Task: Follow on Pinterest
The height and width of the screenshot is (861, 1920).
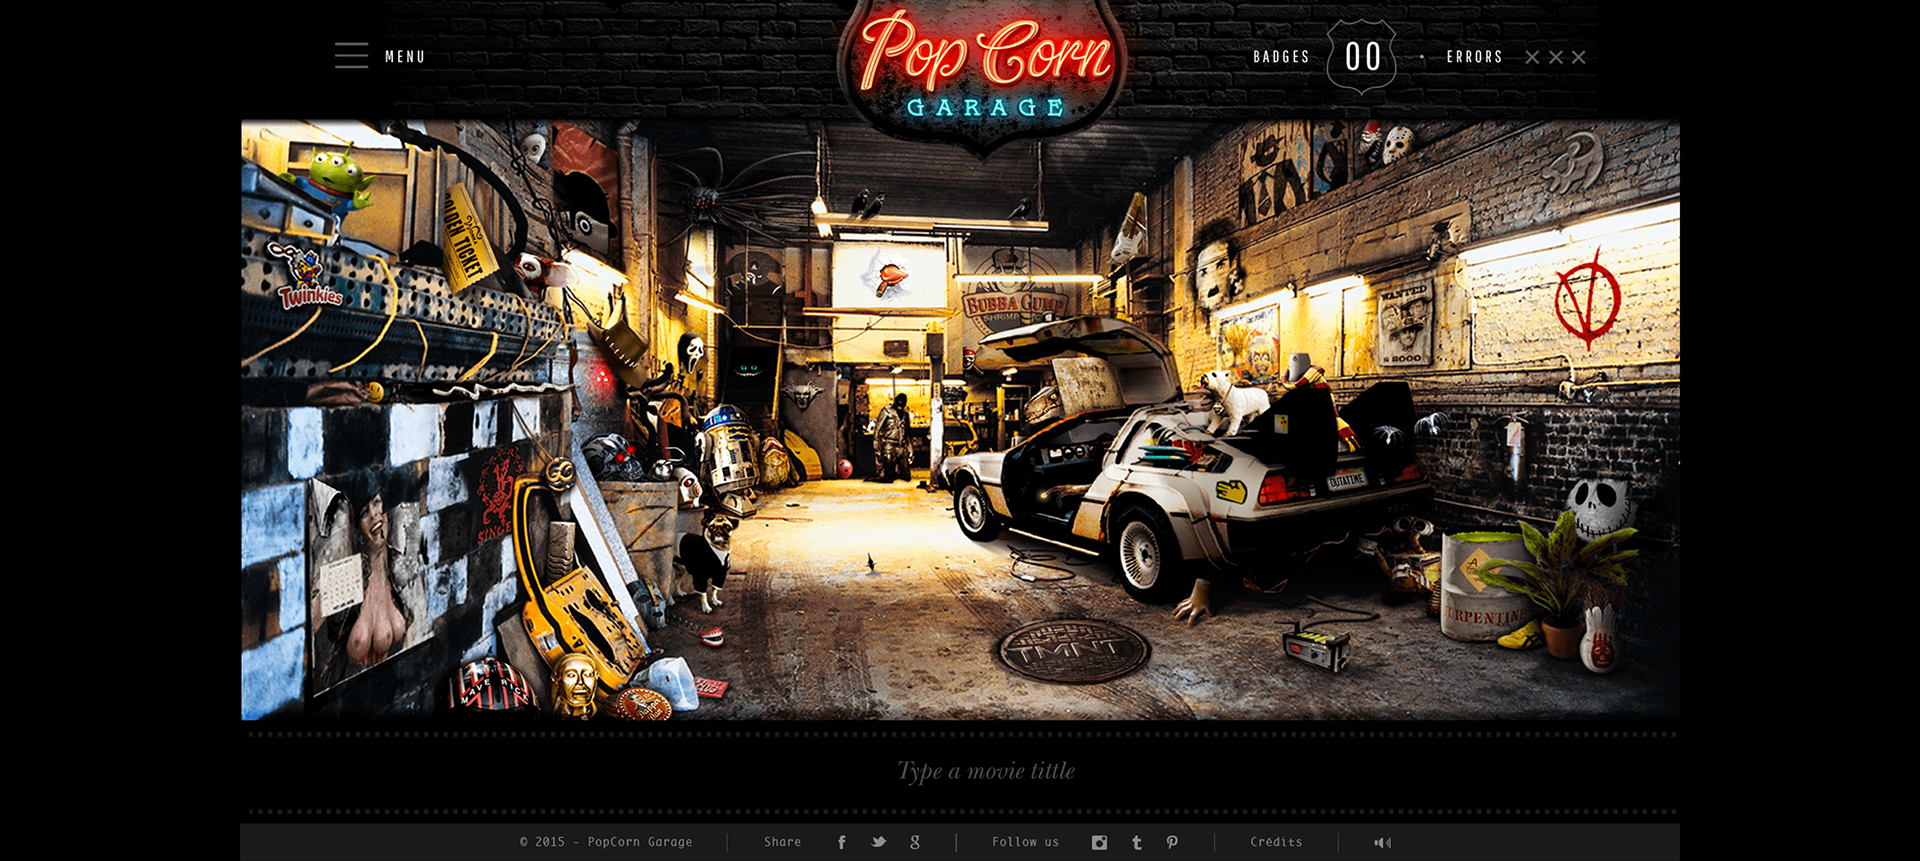Action: tap(1172, 842)
